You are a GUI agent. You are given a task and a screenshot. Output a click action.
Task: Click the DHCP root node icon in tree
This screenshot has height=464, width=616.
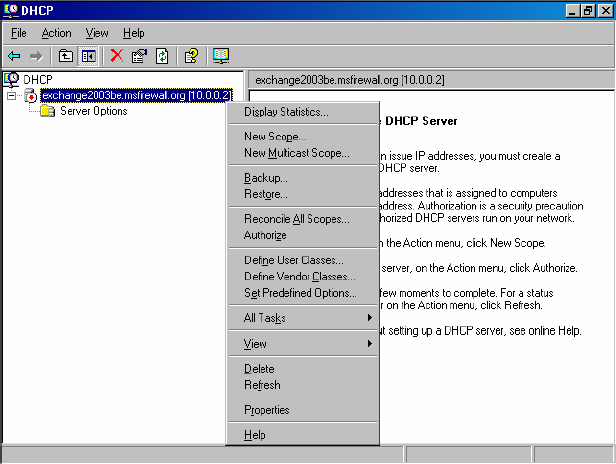pos(11,79)
